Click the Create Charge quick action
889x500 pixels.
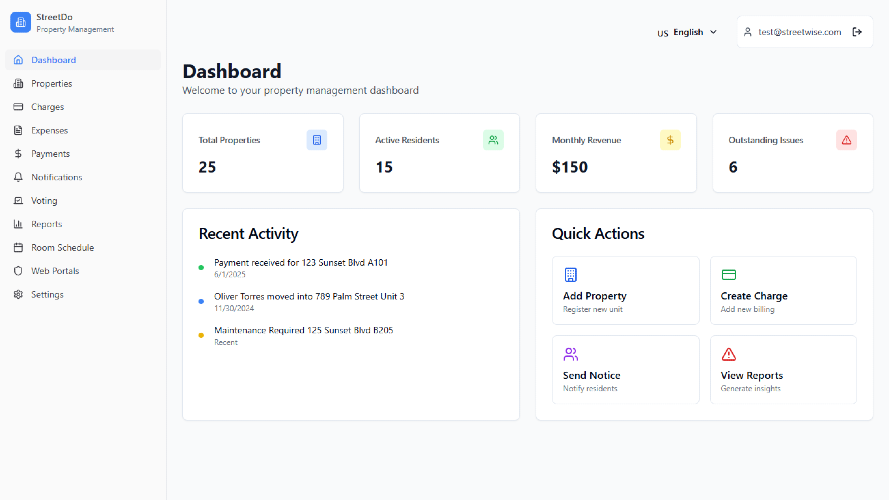pyautogui.click(x=783, y=290)
